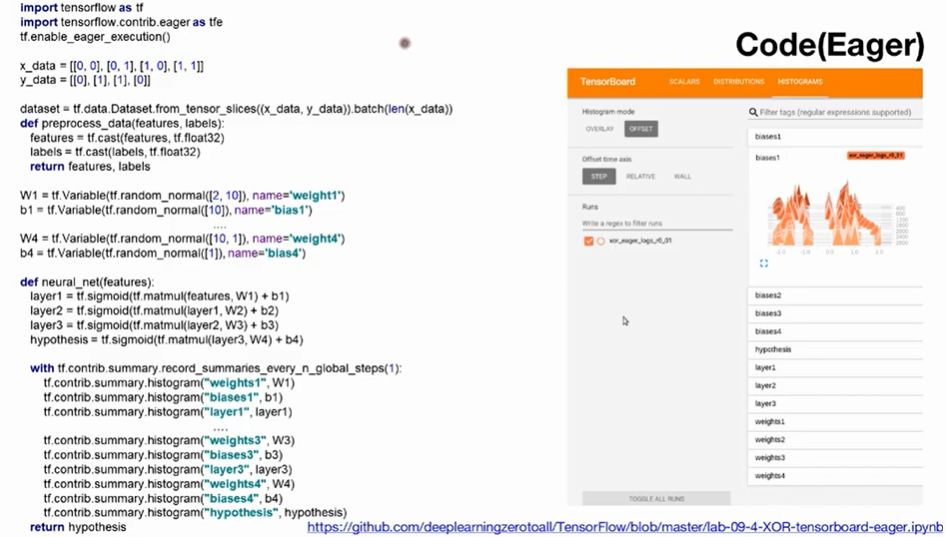Image resolution: width=946 pixels, height=537 pixels.
Task: Click the TOGGLE ALL RUNS button
Action: (x=656, y=498)
